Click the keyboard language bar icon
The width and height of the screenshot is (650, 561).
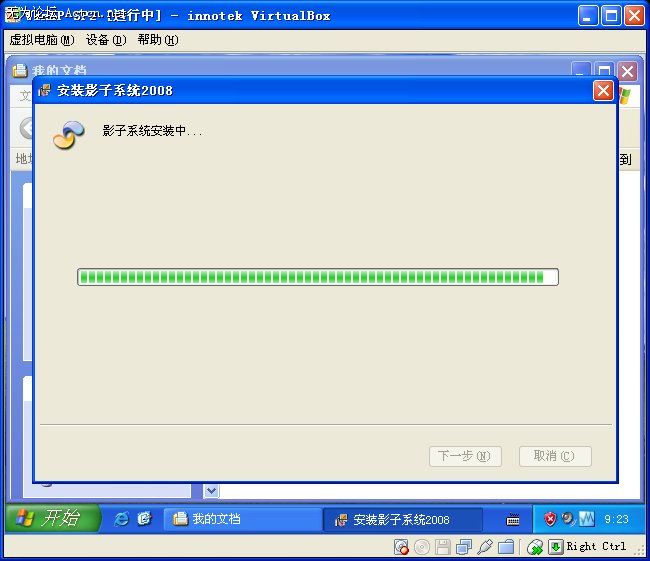point(513,520)
